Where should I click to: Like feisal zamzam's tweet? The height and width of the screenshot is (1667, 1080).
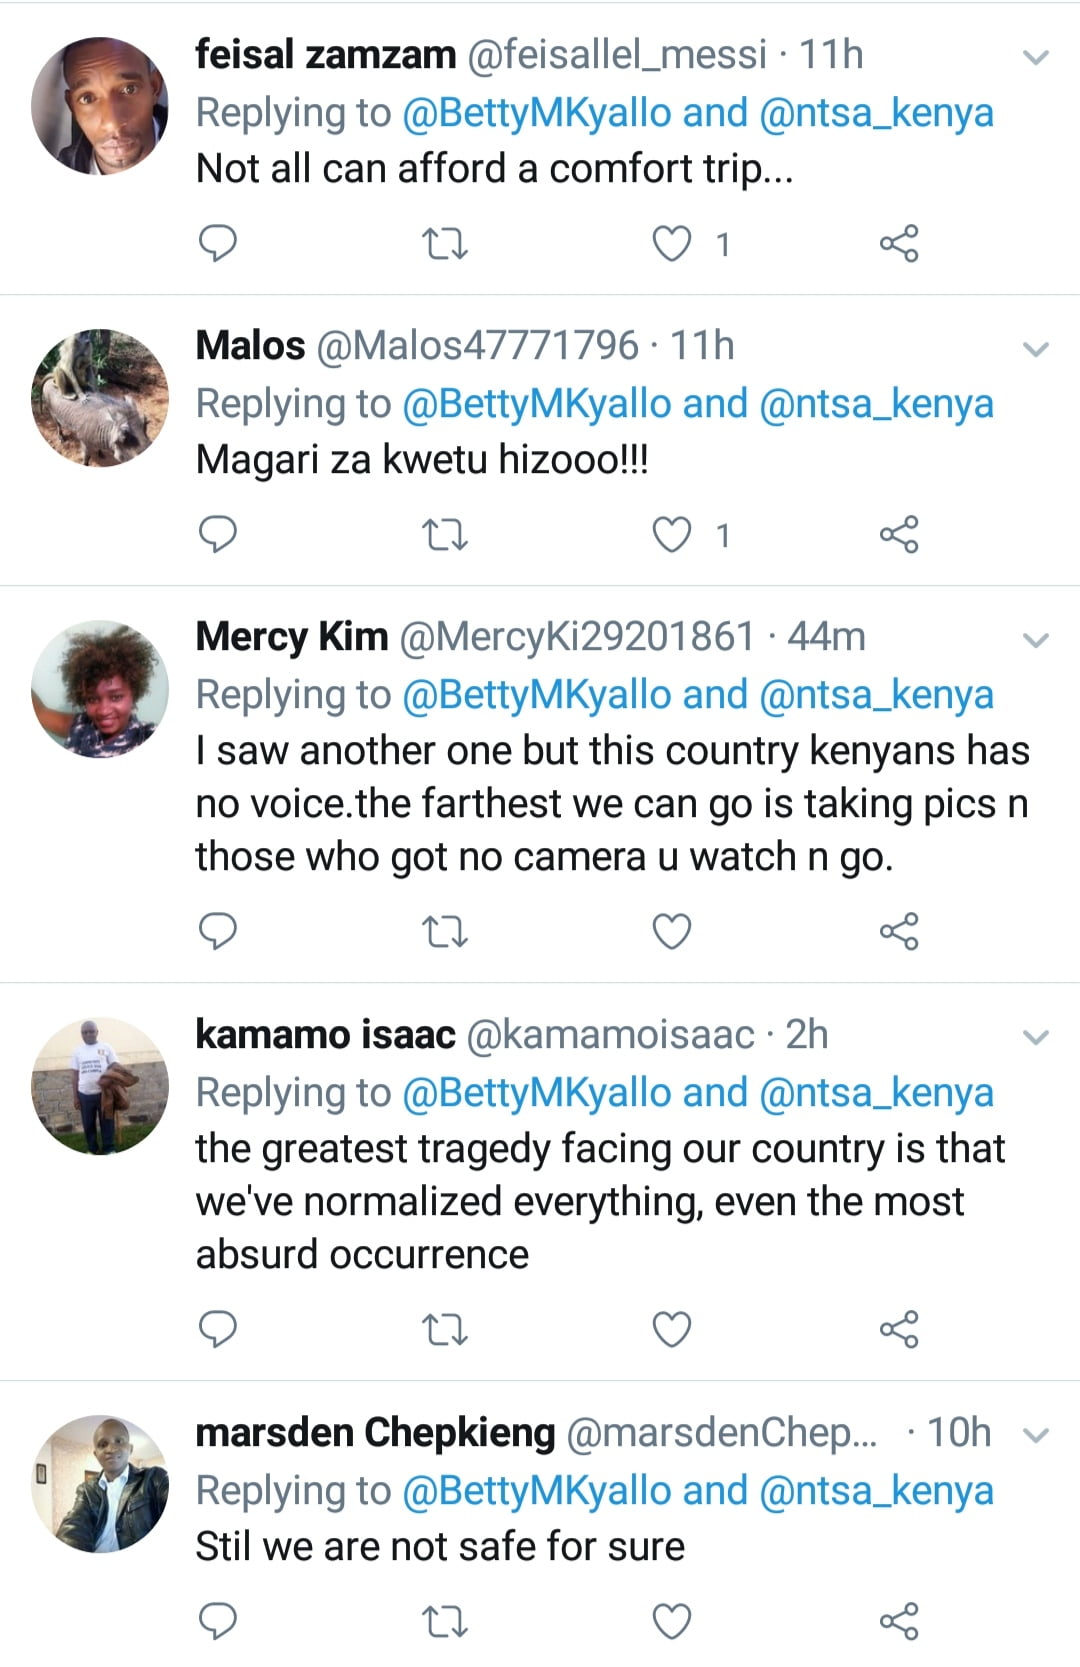tap(672, 244)
